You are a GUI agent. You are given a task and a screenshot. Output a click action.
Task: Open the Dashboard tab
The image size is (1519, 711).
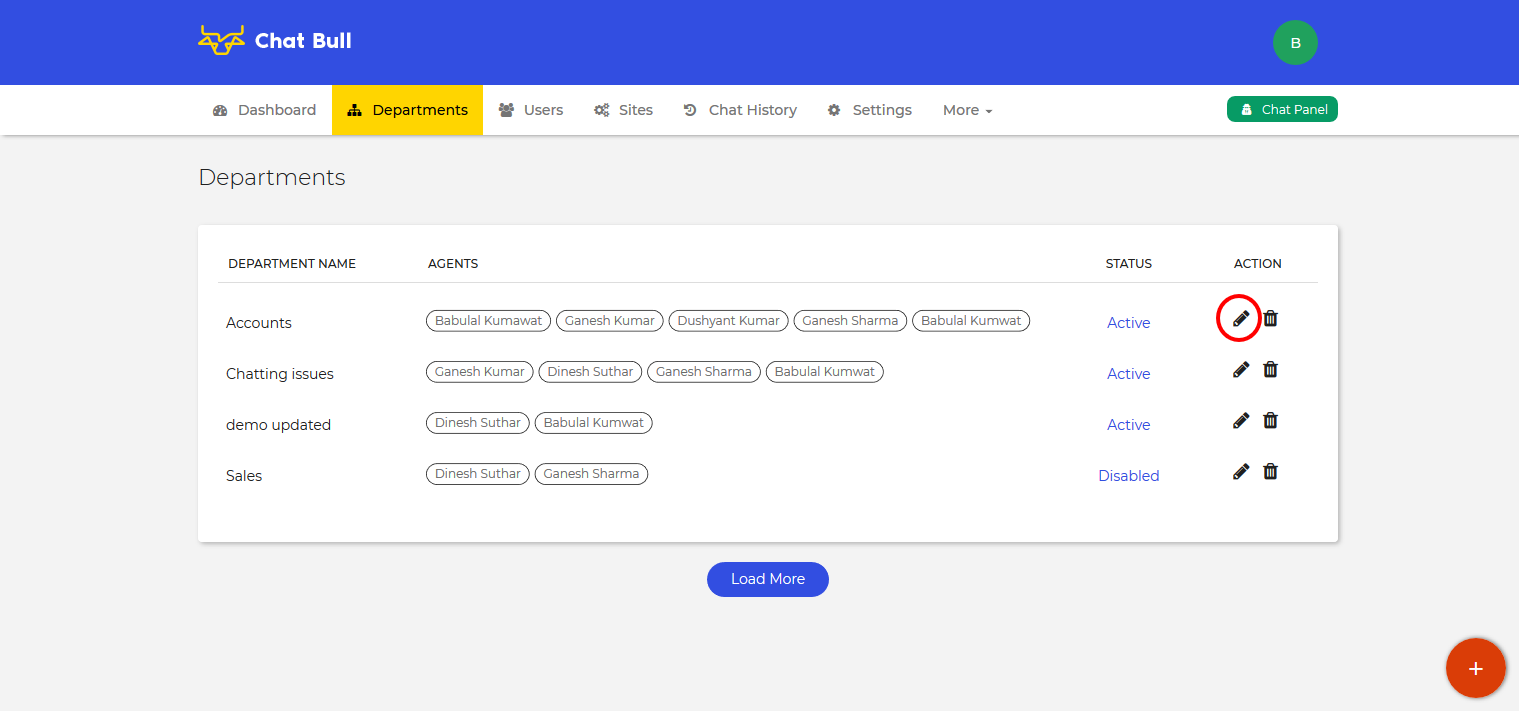pyautogui.click(x=265, y=110)
